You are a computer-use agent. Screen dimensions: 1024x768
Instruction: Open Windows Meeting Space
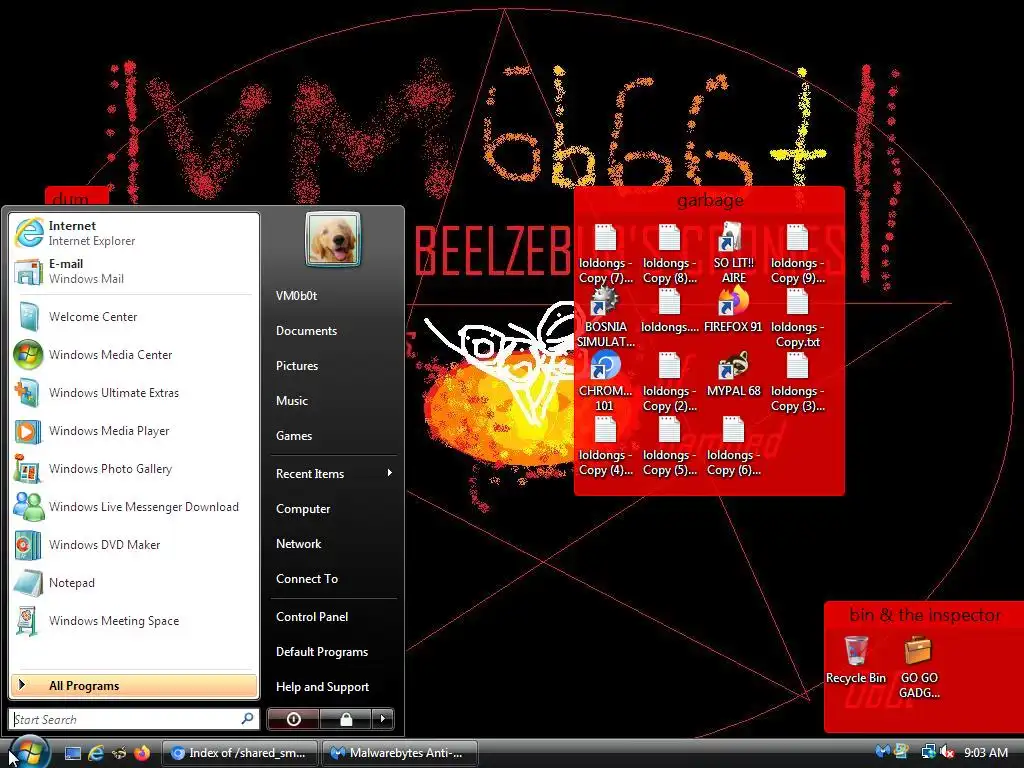(x=134, y=620)
